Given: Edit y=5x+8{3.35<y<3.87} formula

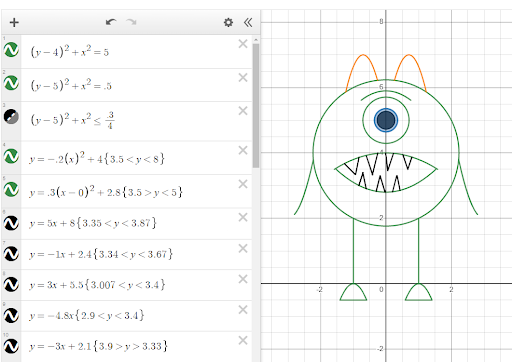Looking at the screenshot, I should tap(93, 223).
